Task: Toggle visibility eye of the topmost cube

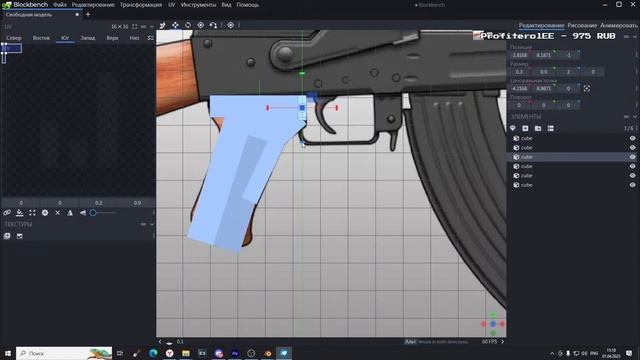Action: (632, 138)
